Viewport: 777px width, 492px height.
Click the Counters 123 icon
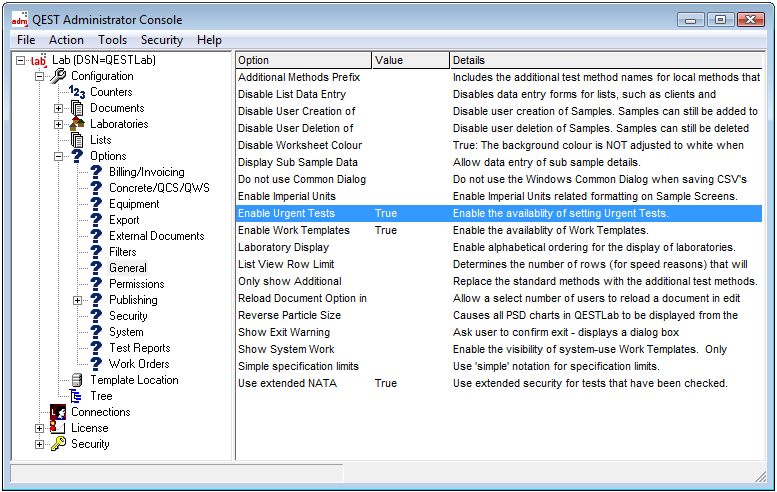tap(77, 92)
